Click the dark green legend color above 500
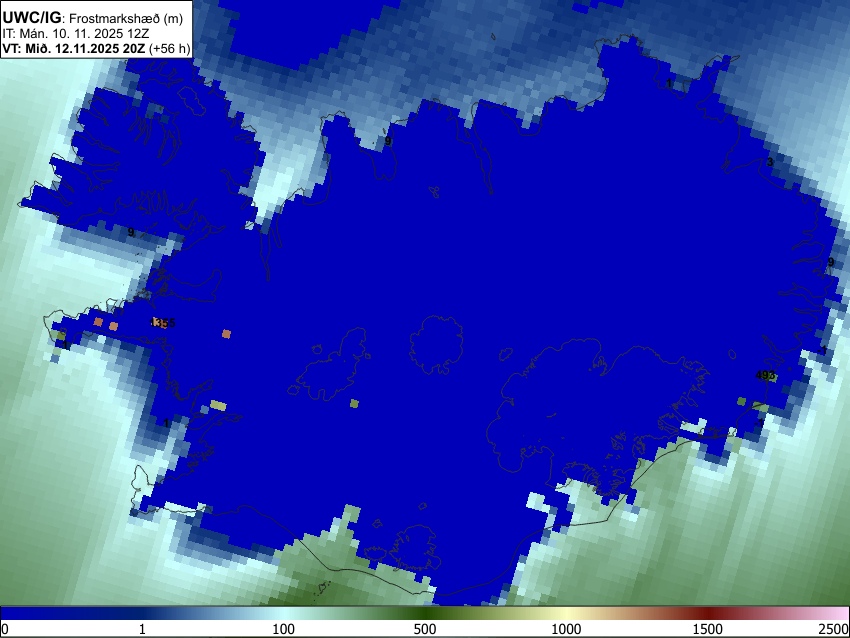This screenshot has width=850, height=638. (x=425, y=613)
